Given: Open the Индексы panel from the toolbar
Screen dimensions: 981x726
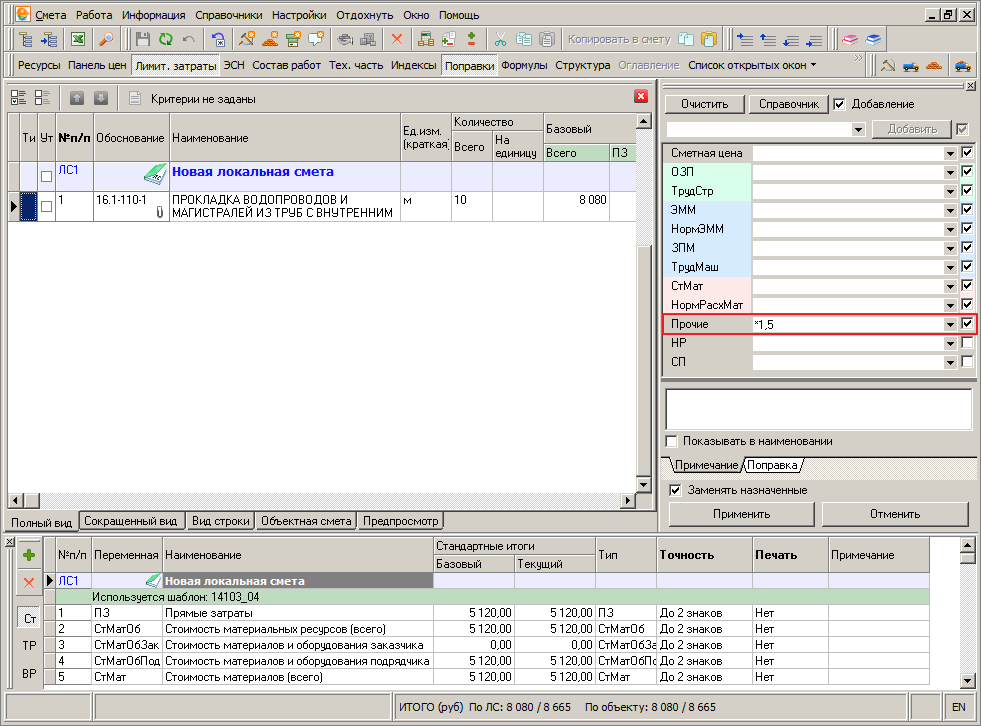Looking at the screenshot, I should point(414,65).
